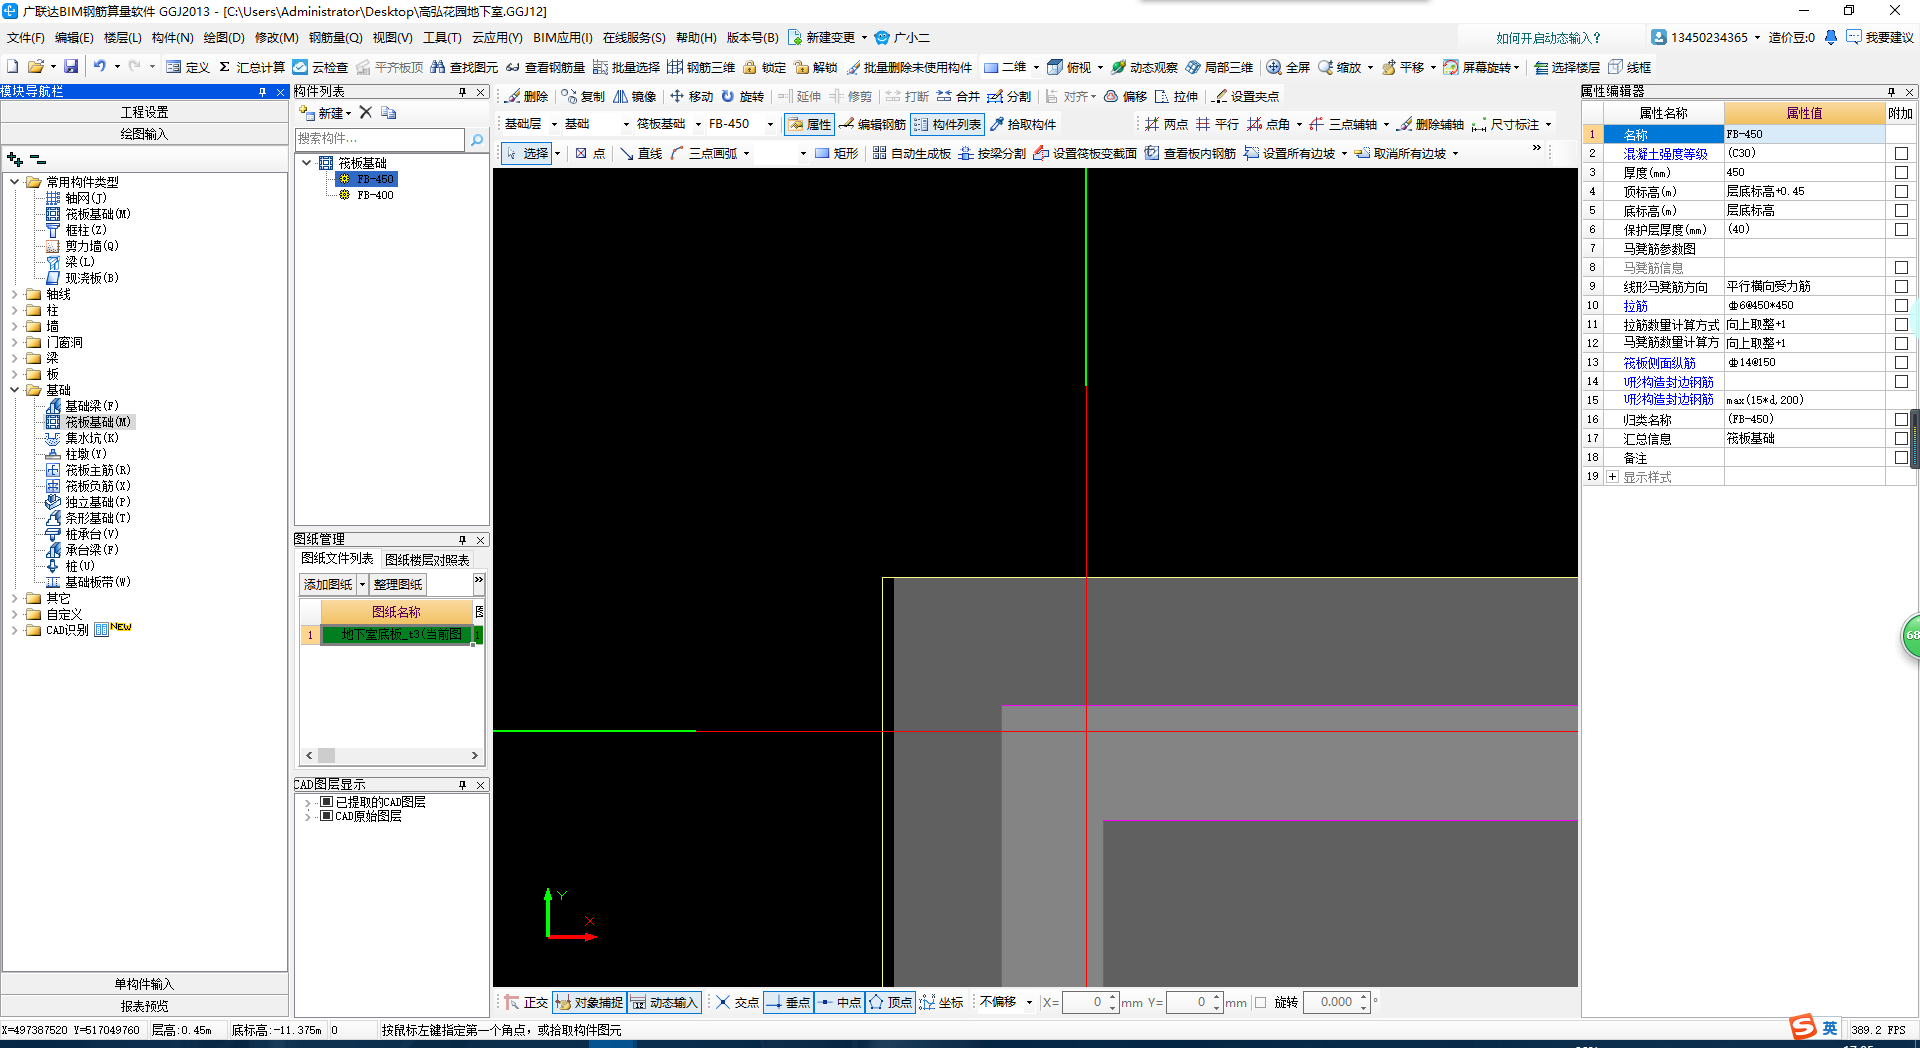Click the 云检查 cloud check icon

click(x=320, y=67)
